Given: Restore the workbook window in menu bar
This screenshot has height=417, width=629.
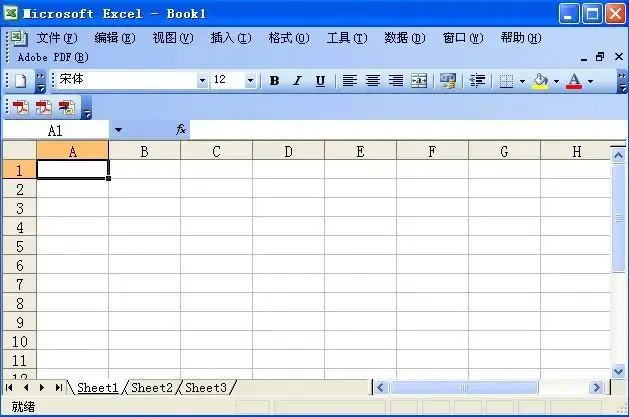Looking at the screenshot, I should (x=600, y=57).
